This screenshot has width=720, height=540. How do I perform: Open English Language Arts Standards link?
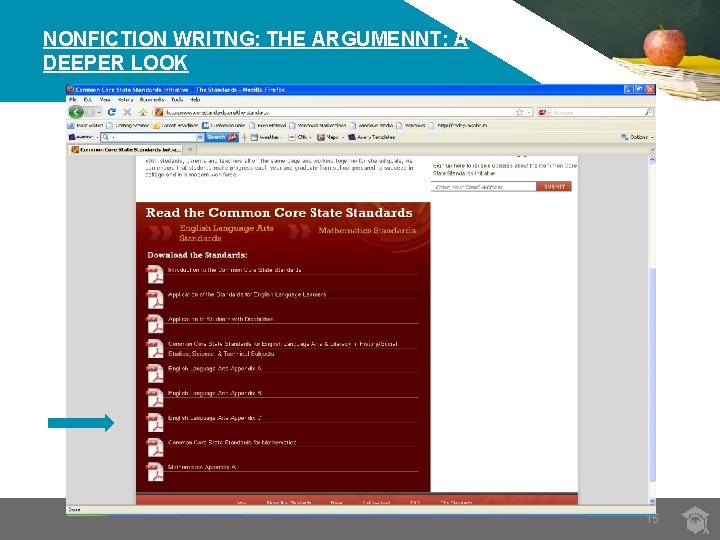(x=226, y=233)
